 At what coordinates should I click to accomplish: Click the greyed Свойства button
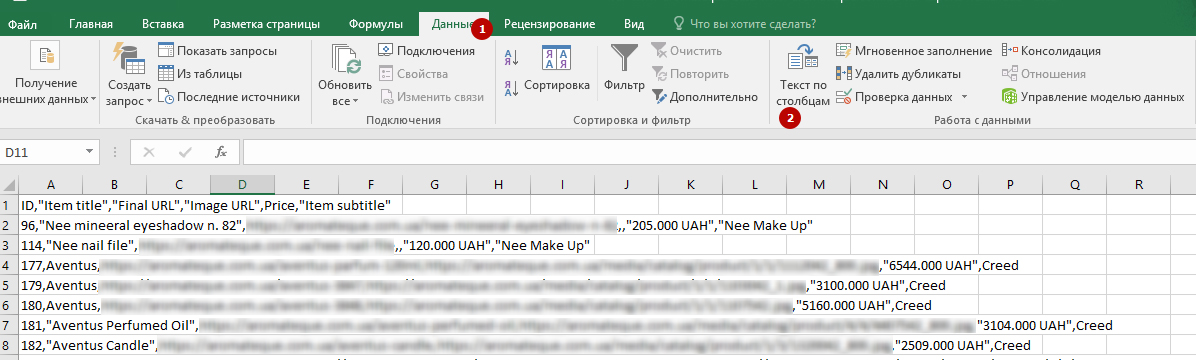click(x=413, y=74)
